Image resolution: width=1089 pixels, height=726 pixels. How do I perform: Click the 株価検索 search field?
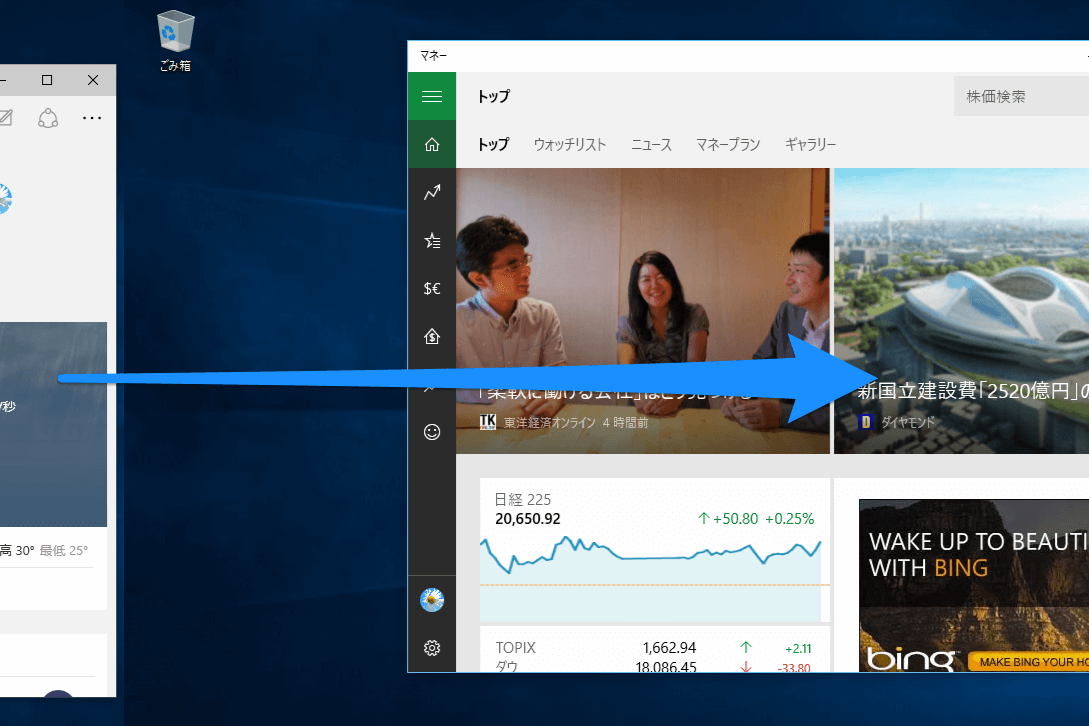(1021, 97)
